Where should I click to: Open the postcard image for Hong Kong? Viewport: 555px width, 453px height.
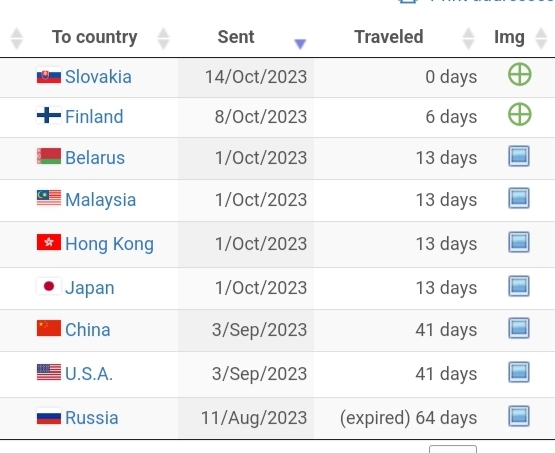click(x=519, y=242)
